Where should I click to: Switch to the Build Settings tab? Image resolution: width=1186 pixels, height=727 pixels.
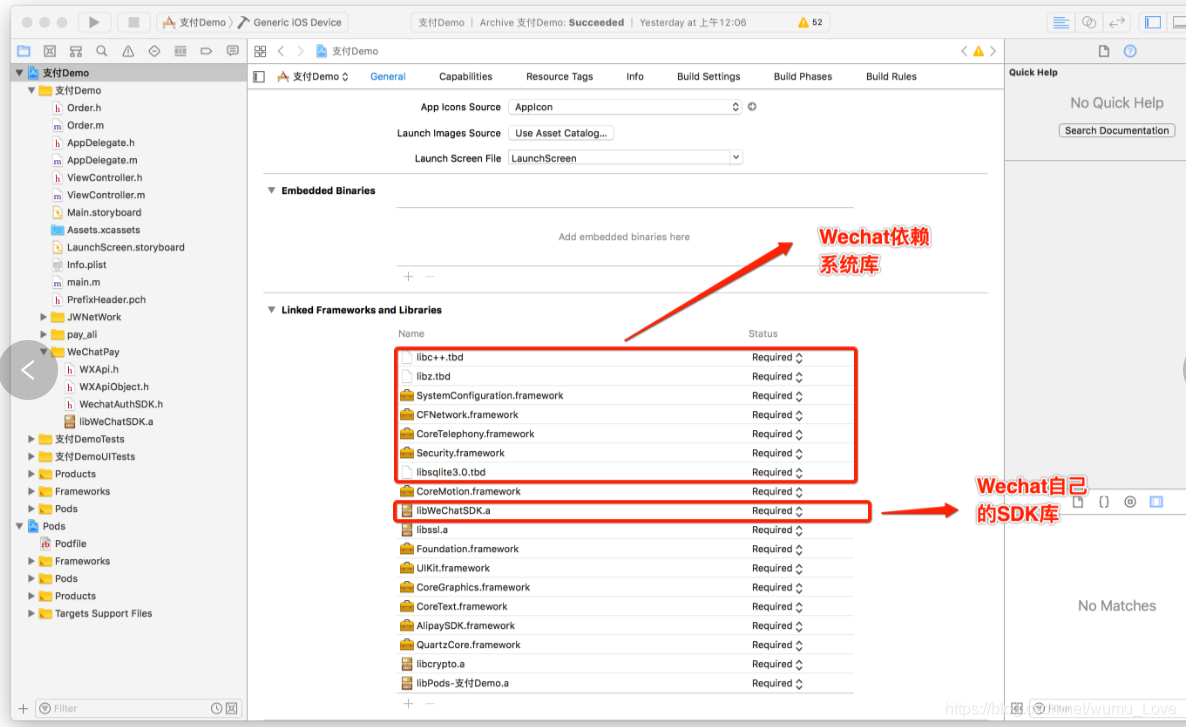coord(708,76)
